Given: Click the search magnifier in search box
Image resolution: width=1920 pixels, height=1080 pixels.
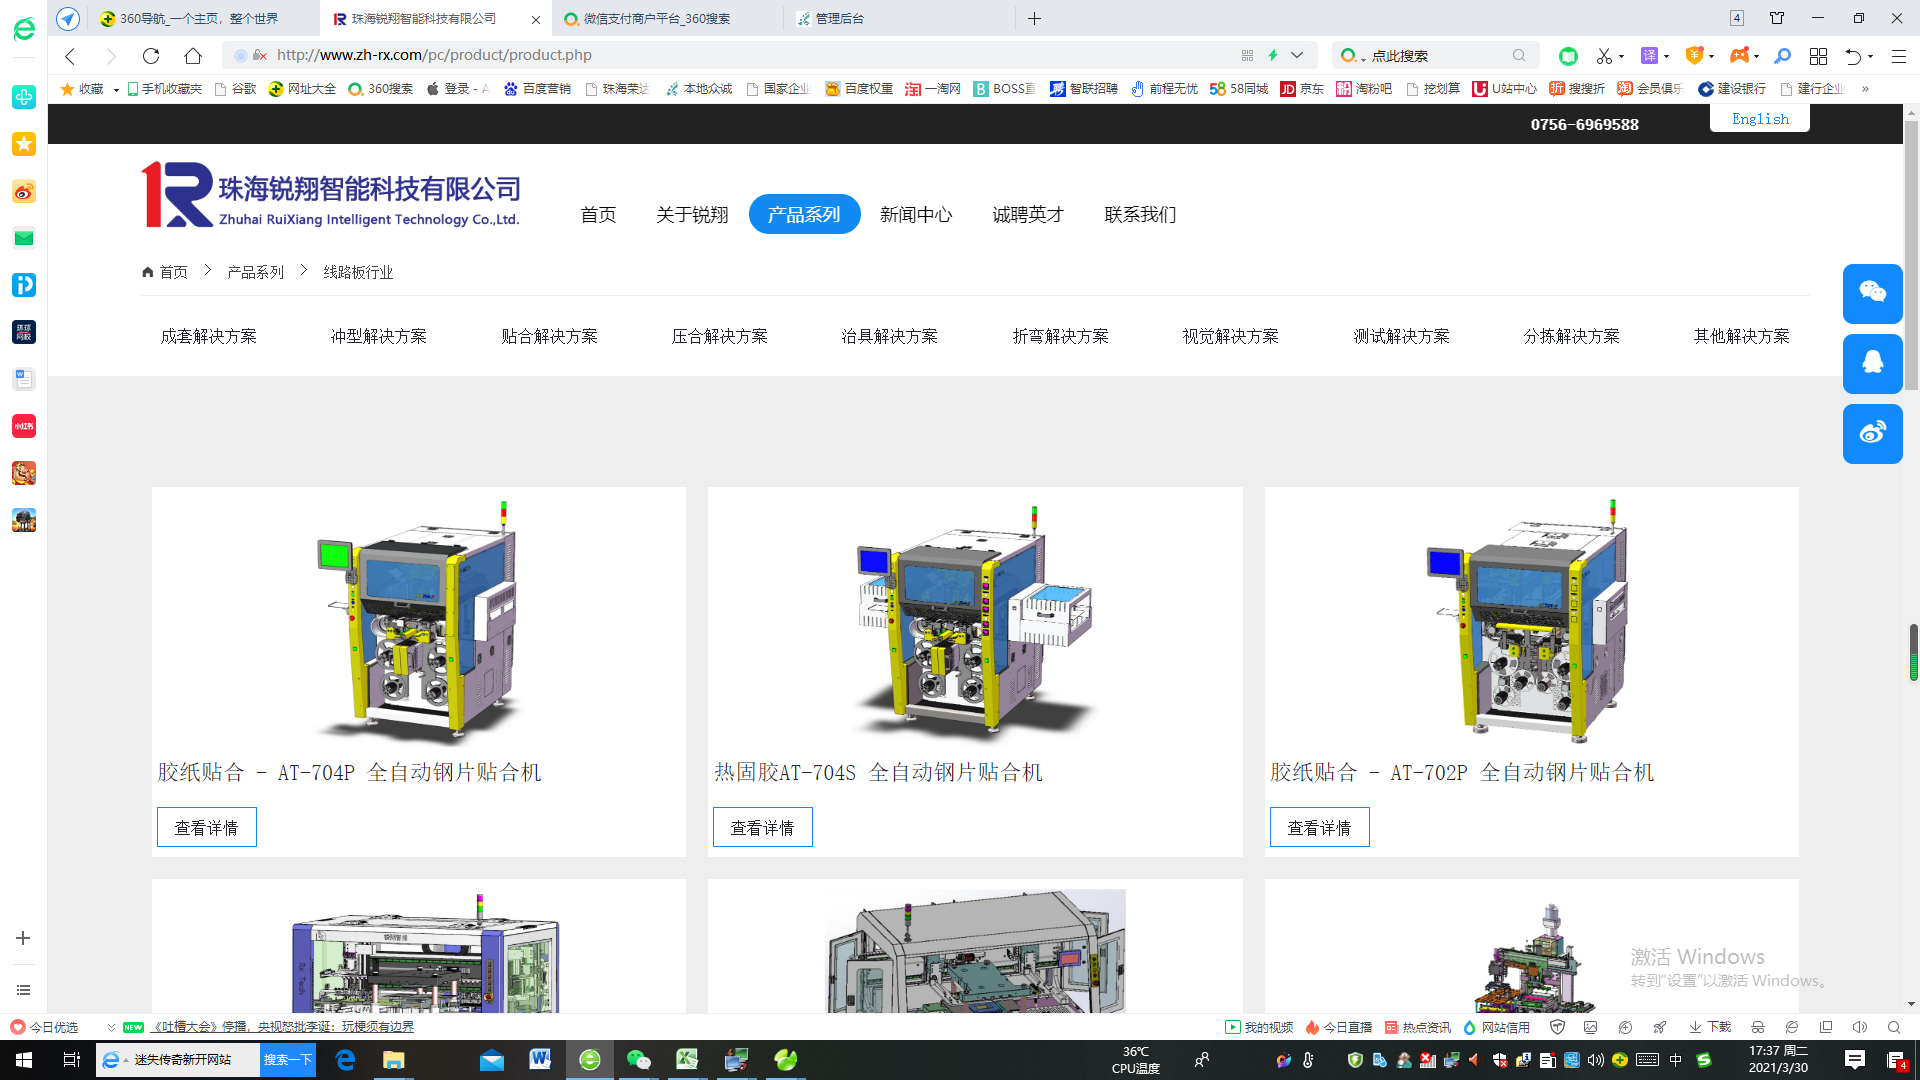Looking at the screenshot, I should click(x=1519, y=56).
